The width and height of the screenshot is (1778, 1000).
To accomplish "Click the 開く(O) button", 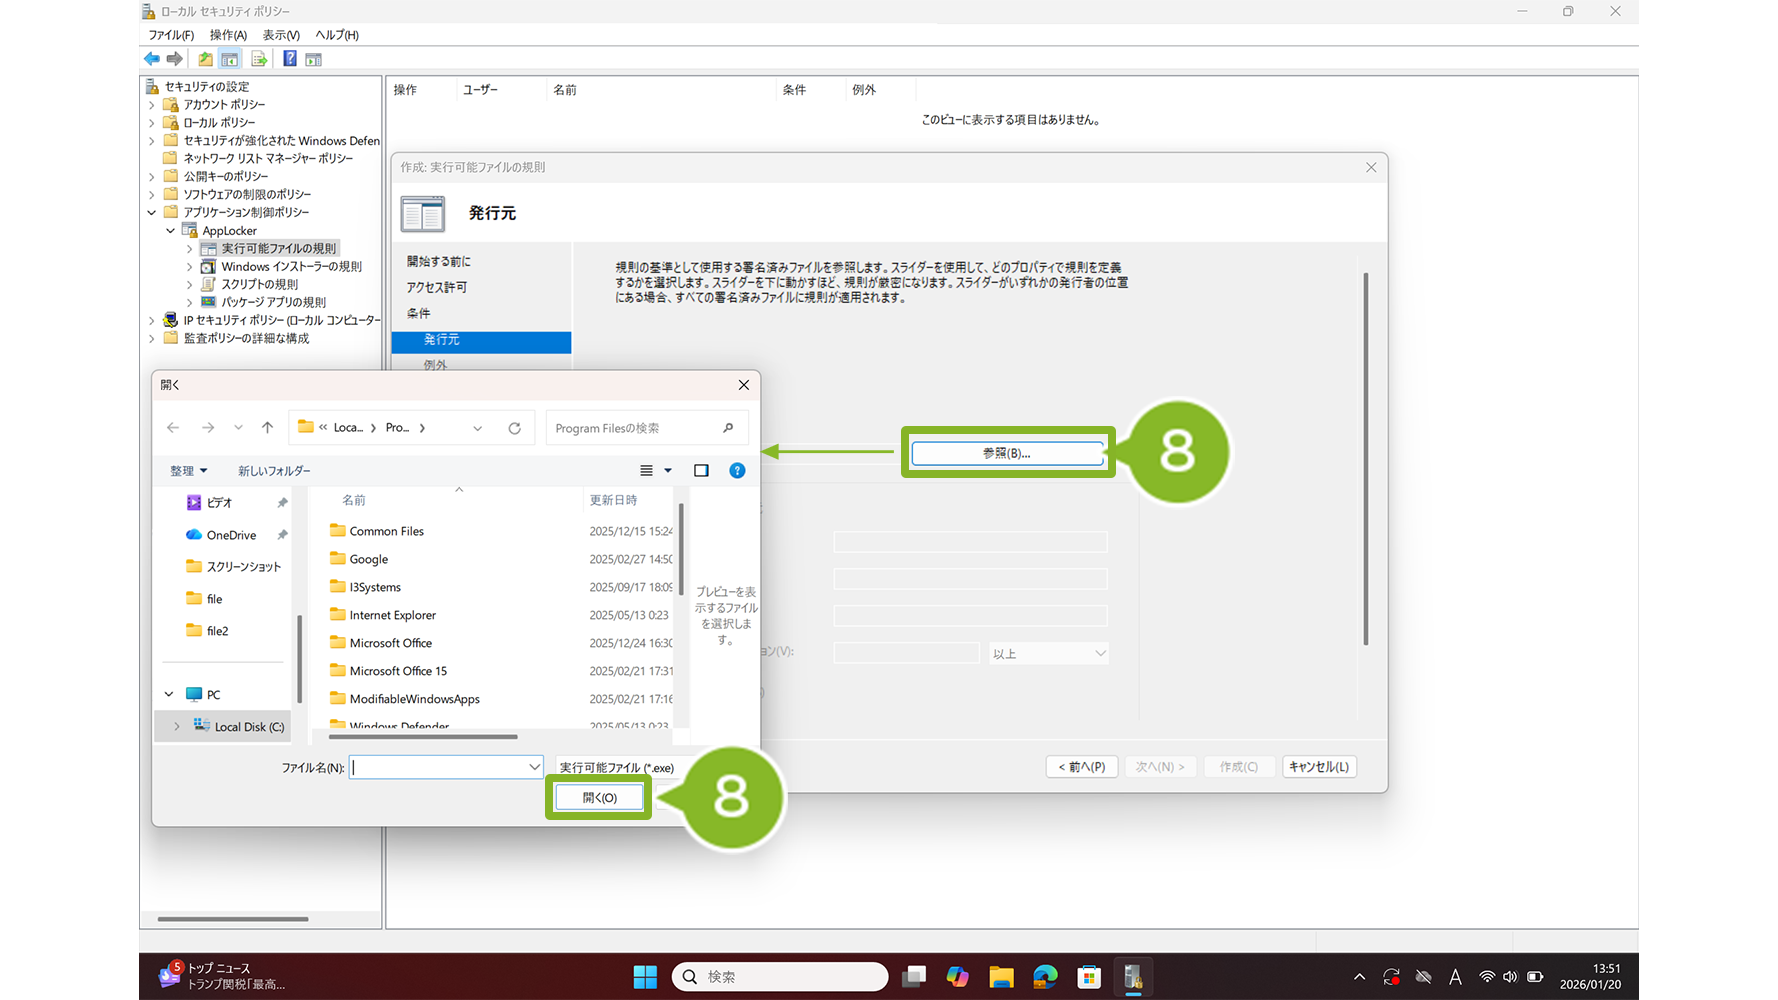I will click(x=599, y=797).
